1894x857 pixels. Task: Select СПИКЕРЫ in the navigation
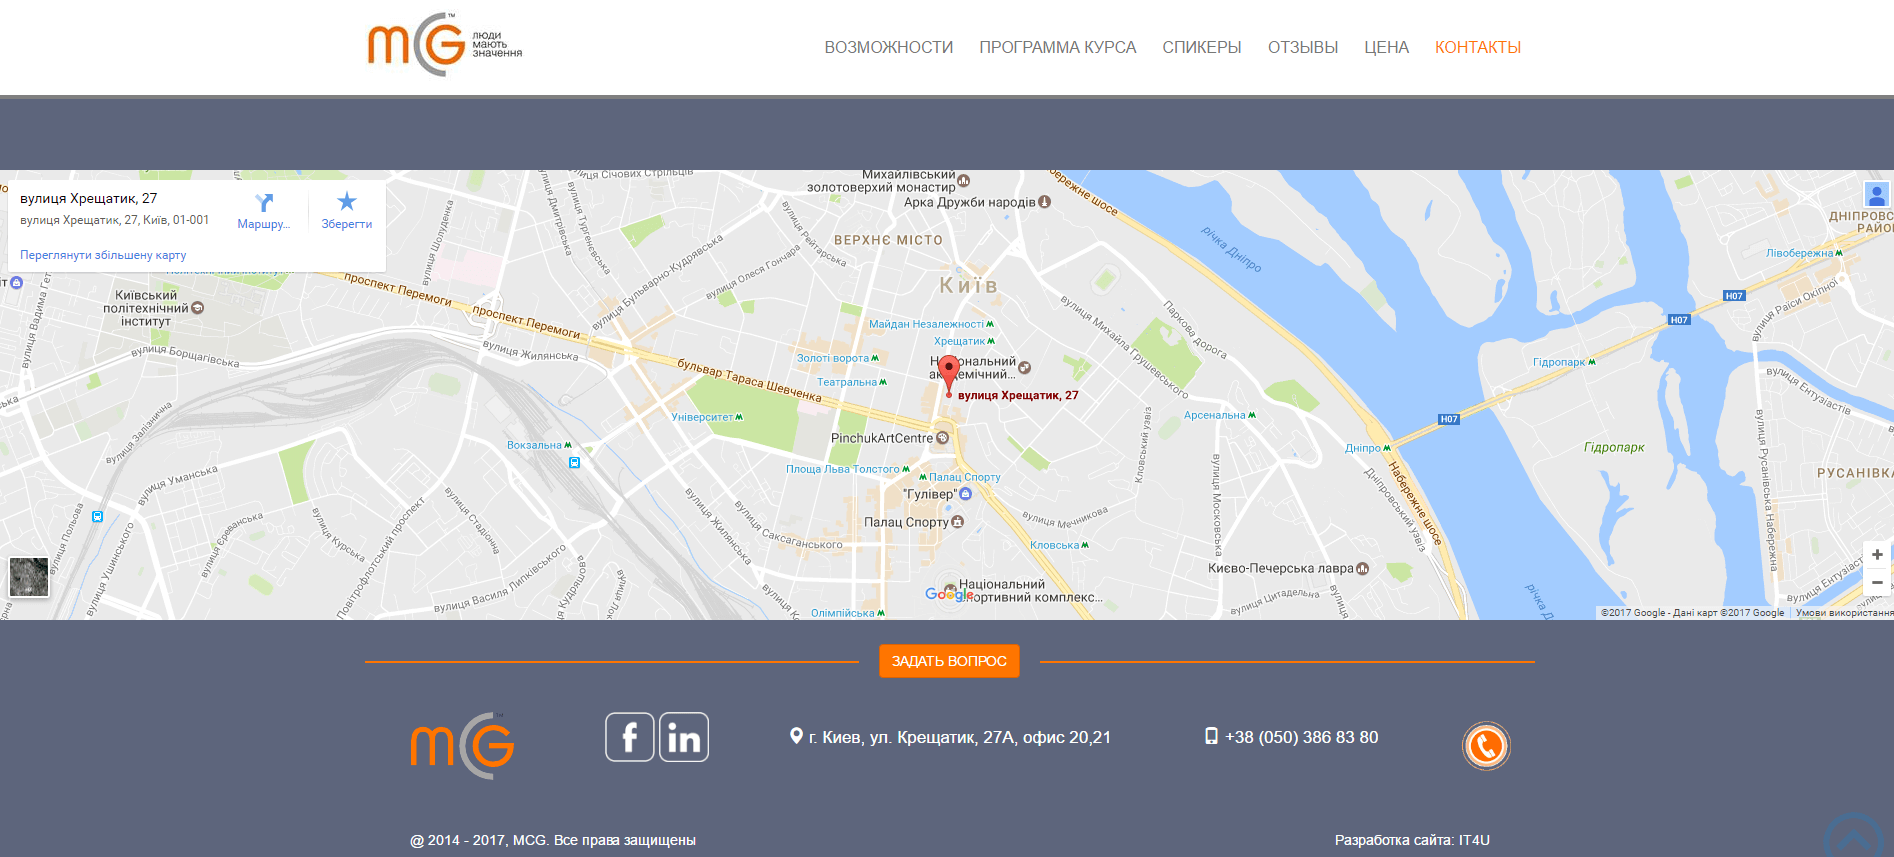point(1201,47)
